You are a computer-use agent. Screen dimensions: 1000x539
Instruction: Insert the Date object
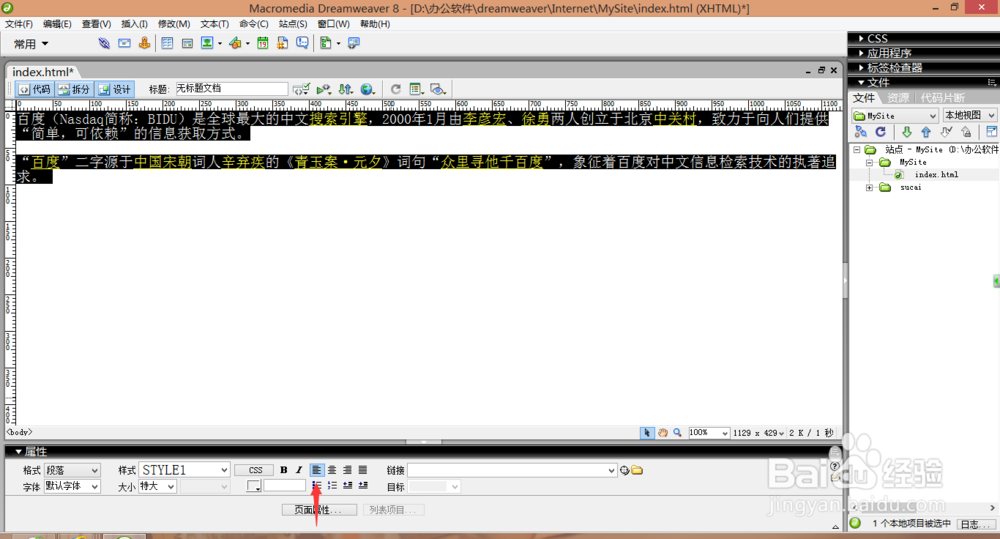click(x=263, y=43)
